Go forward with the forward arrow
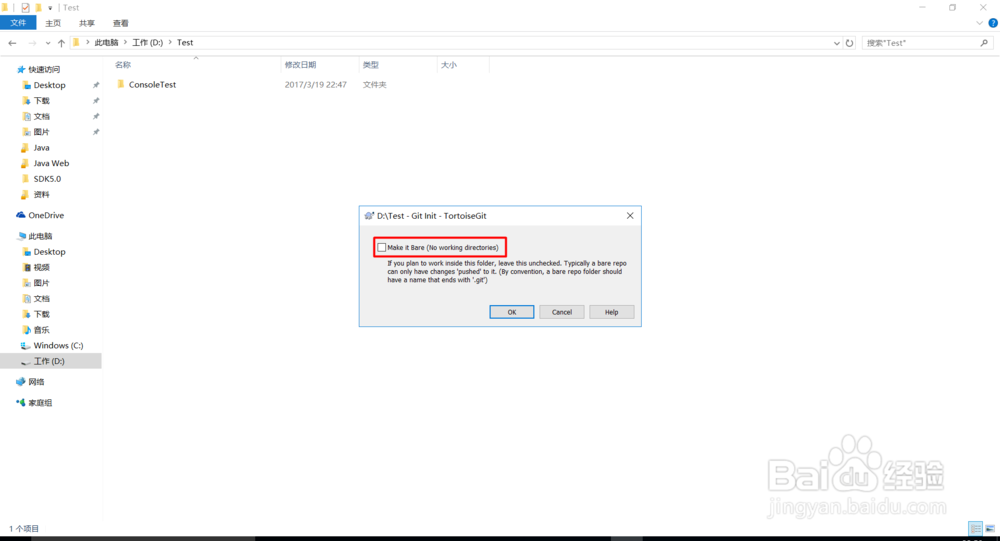This screenshot has height=541, width=1000. [32, 43]
